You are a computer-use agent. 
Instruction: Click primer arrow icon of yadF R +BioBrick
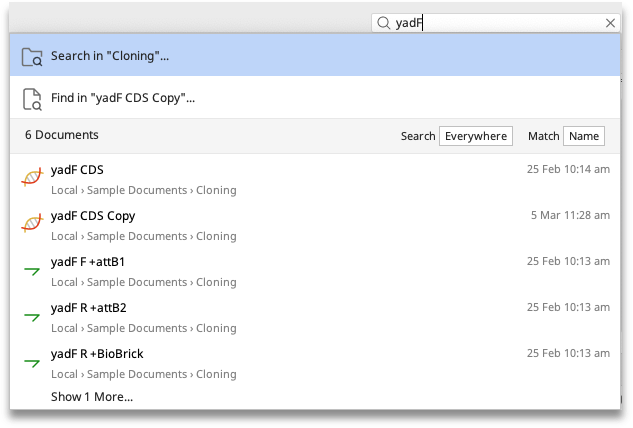coord(32,363)
